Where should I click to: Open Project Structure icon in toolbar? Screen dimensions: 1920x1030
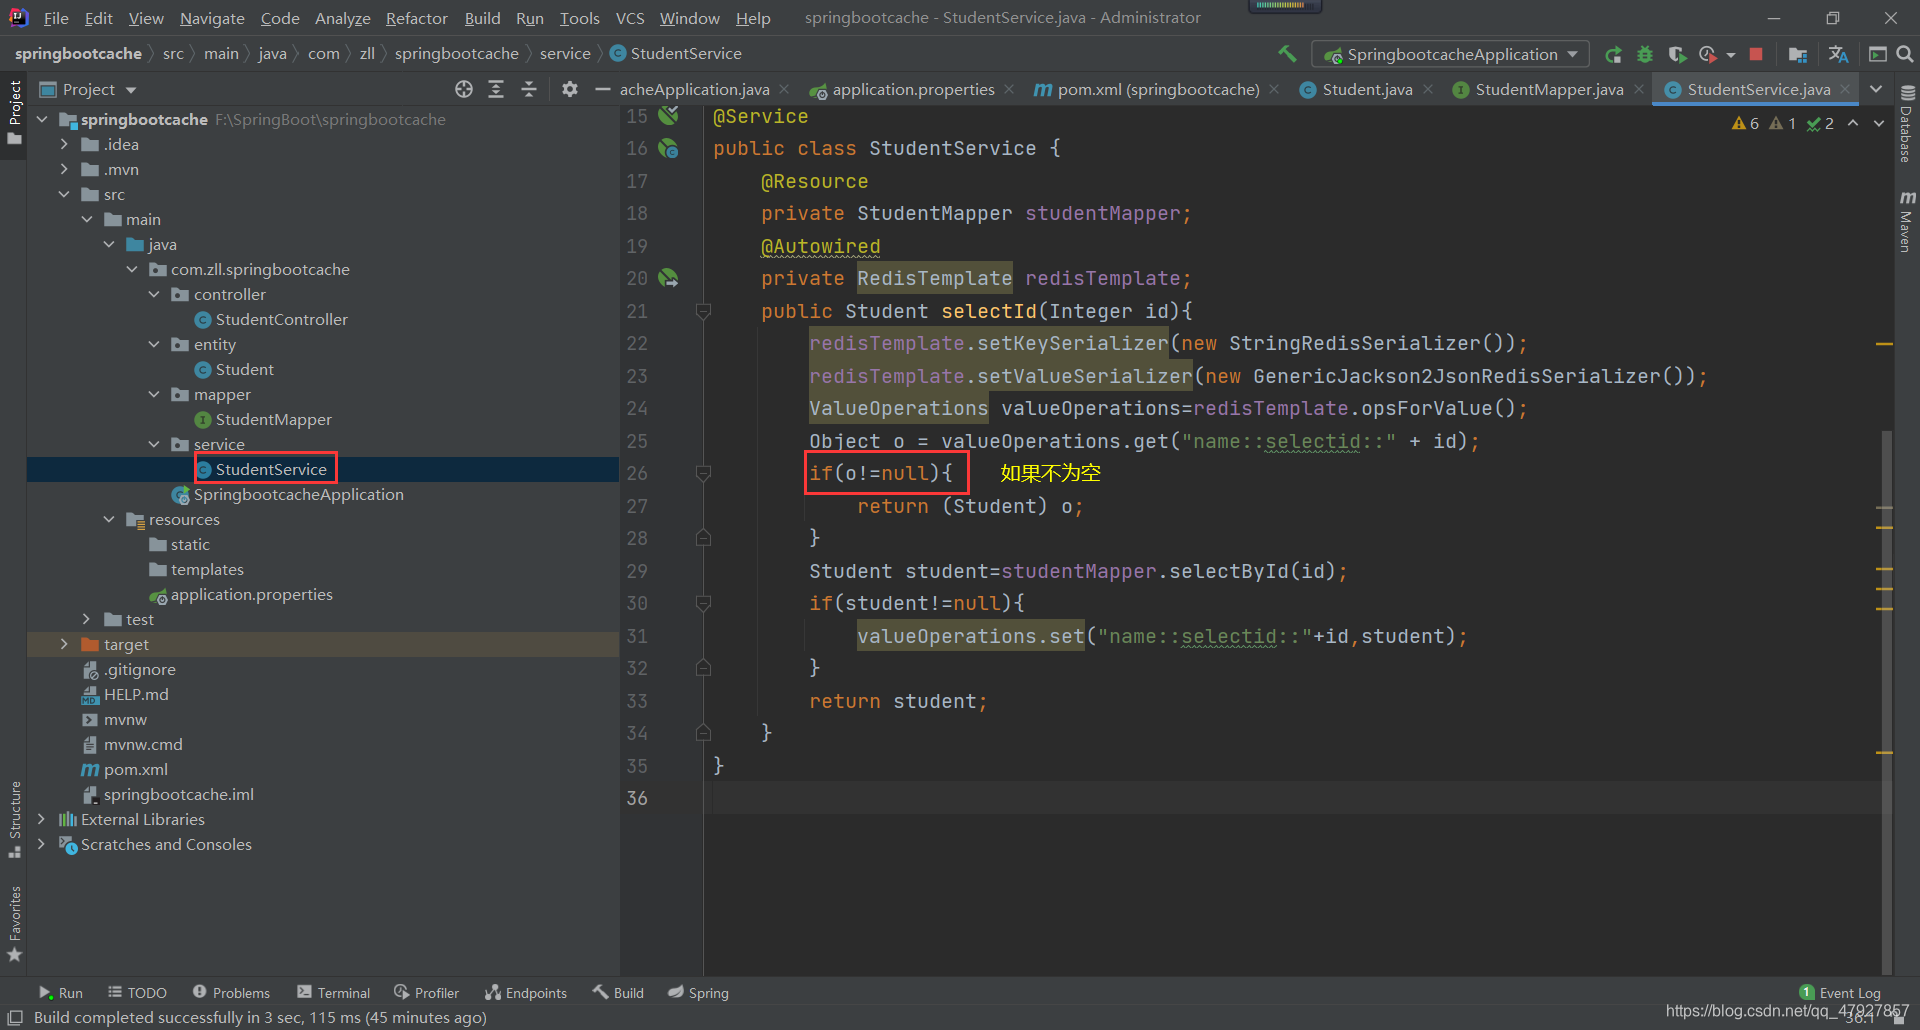(x=1798, y=54)
